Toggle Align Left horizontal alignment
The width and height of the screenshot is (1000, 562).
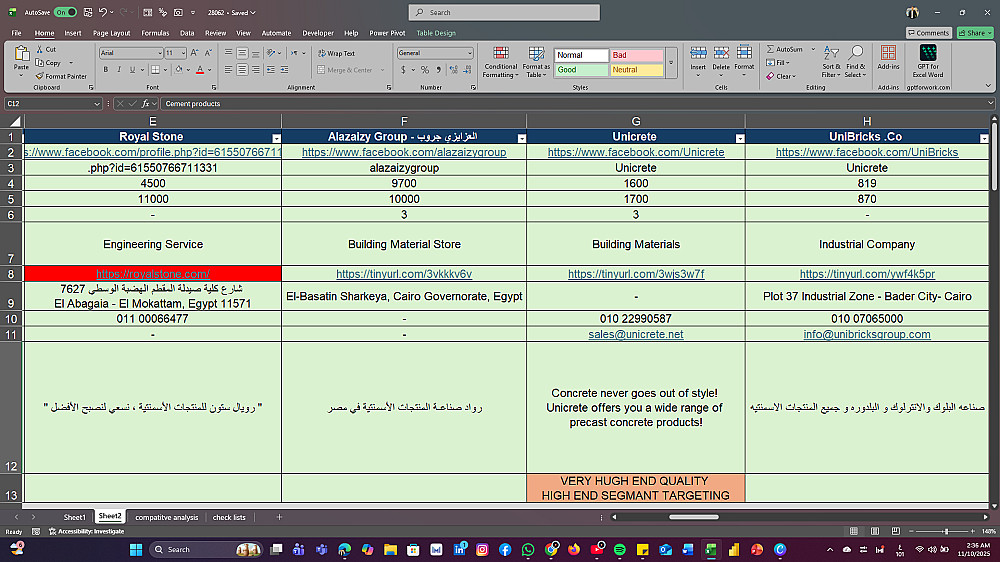[228, 70]
